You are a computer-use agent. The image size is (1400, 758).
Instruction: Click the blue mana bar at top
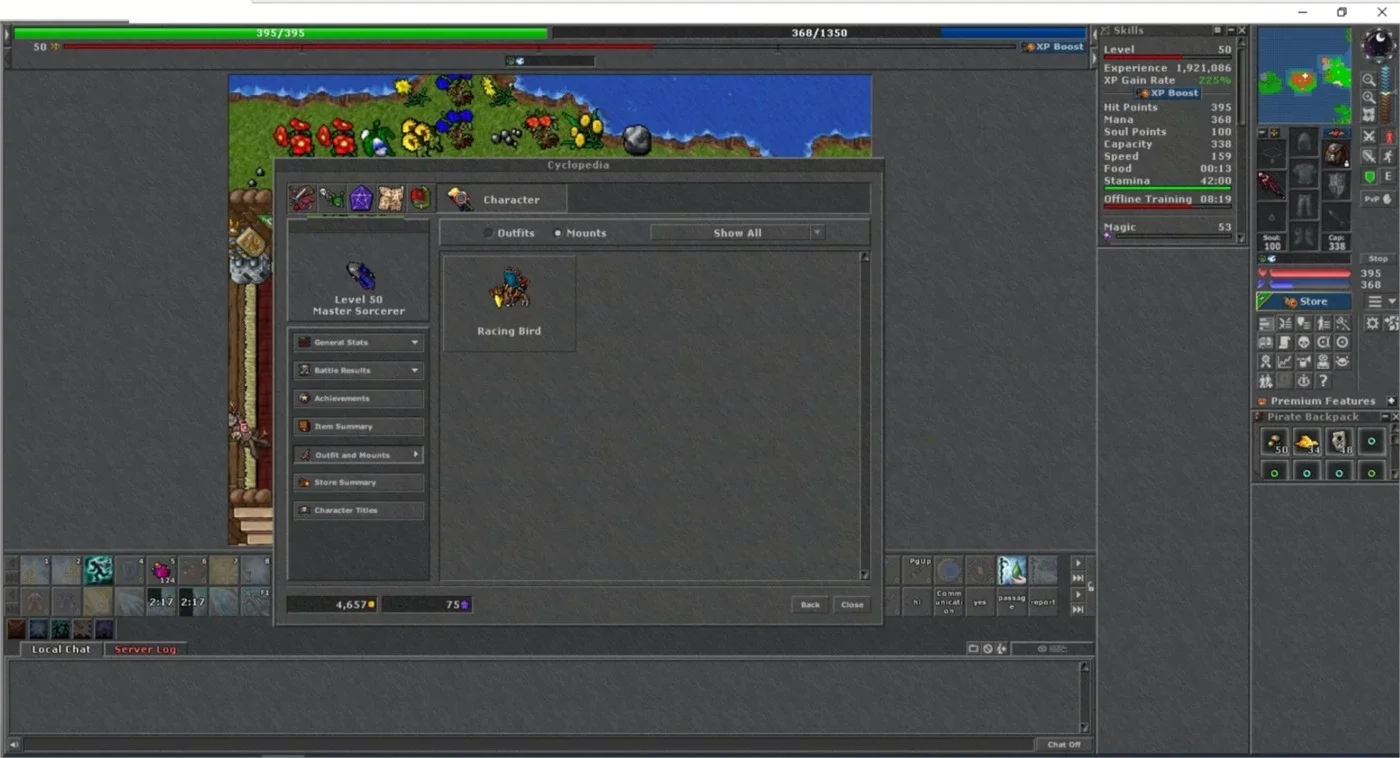click(819, 33)
